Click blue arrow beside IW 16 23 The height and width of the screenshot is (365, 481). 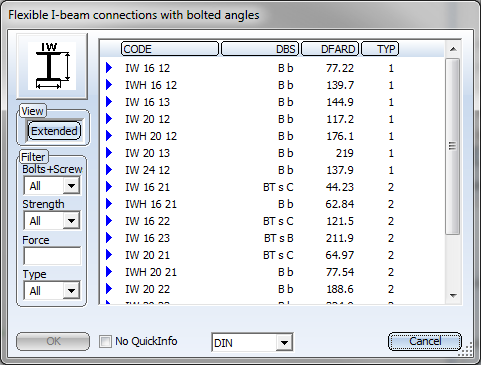coord(109,238)
